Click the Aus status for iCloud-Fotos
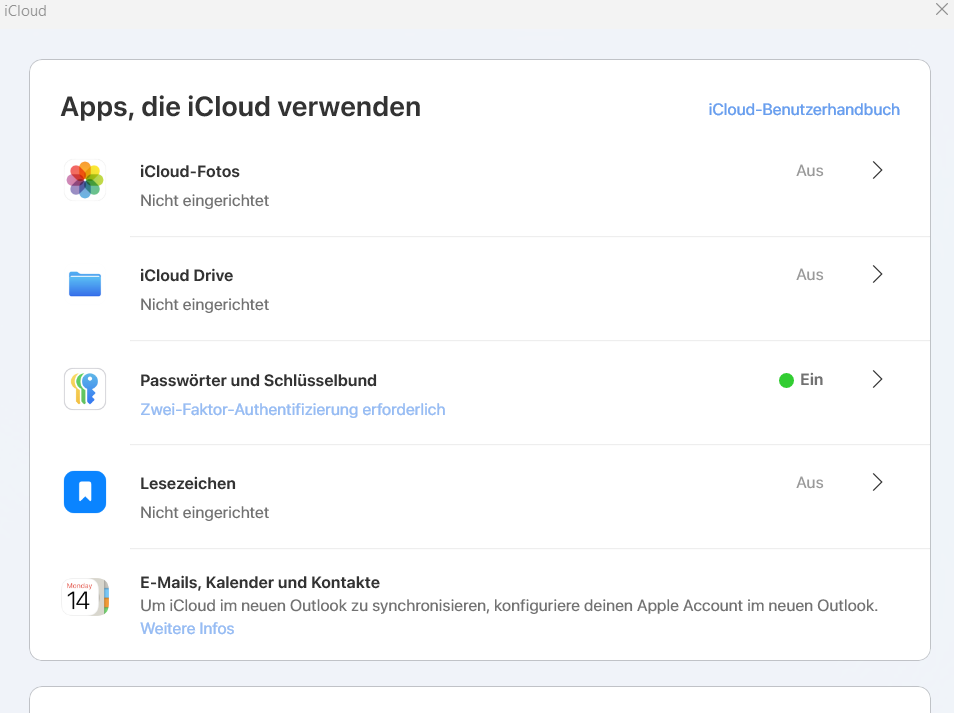This screenshot has height=713, width=954. pos(810,171)
